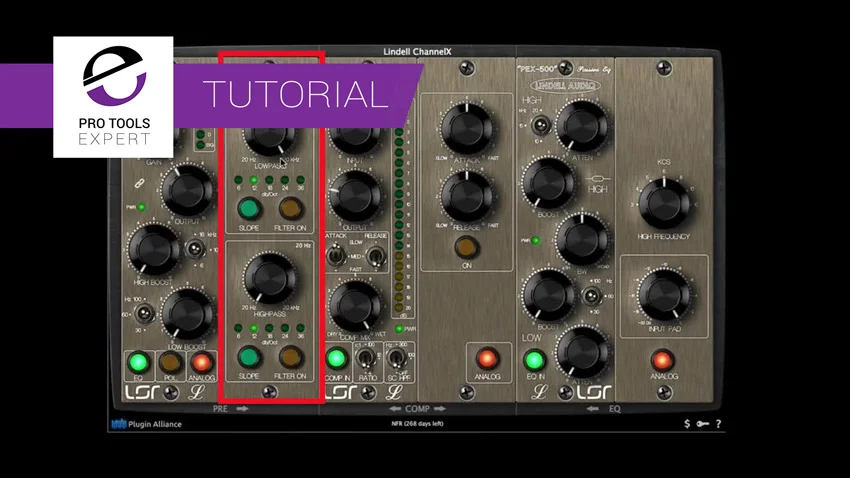
Task: Open the question mark help icon
Action: click(718, 424)
